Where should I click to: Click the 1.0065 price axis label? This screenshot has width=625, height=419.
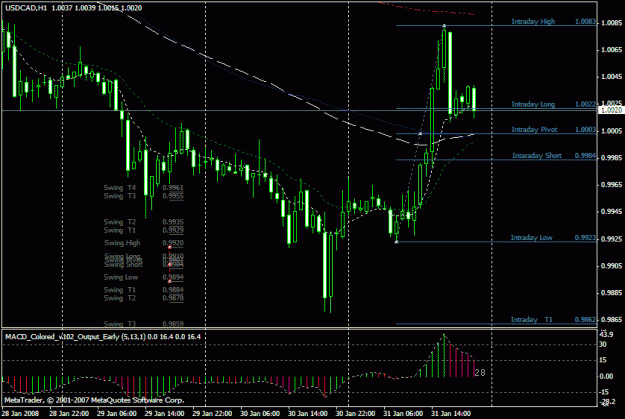coord(611,50)
